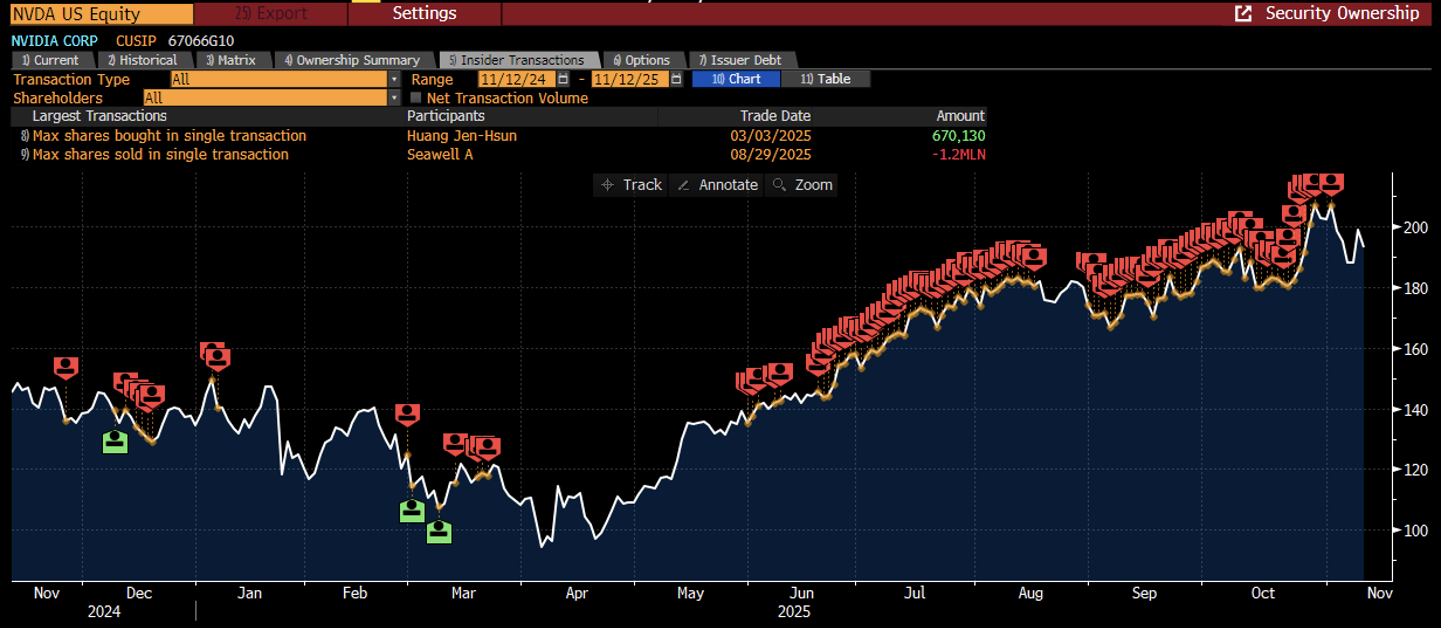Open the range start date calendar picker
The width and height of the screenshot is (1442, 628).
[563, 79]
